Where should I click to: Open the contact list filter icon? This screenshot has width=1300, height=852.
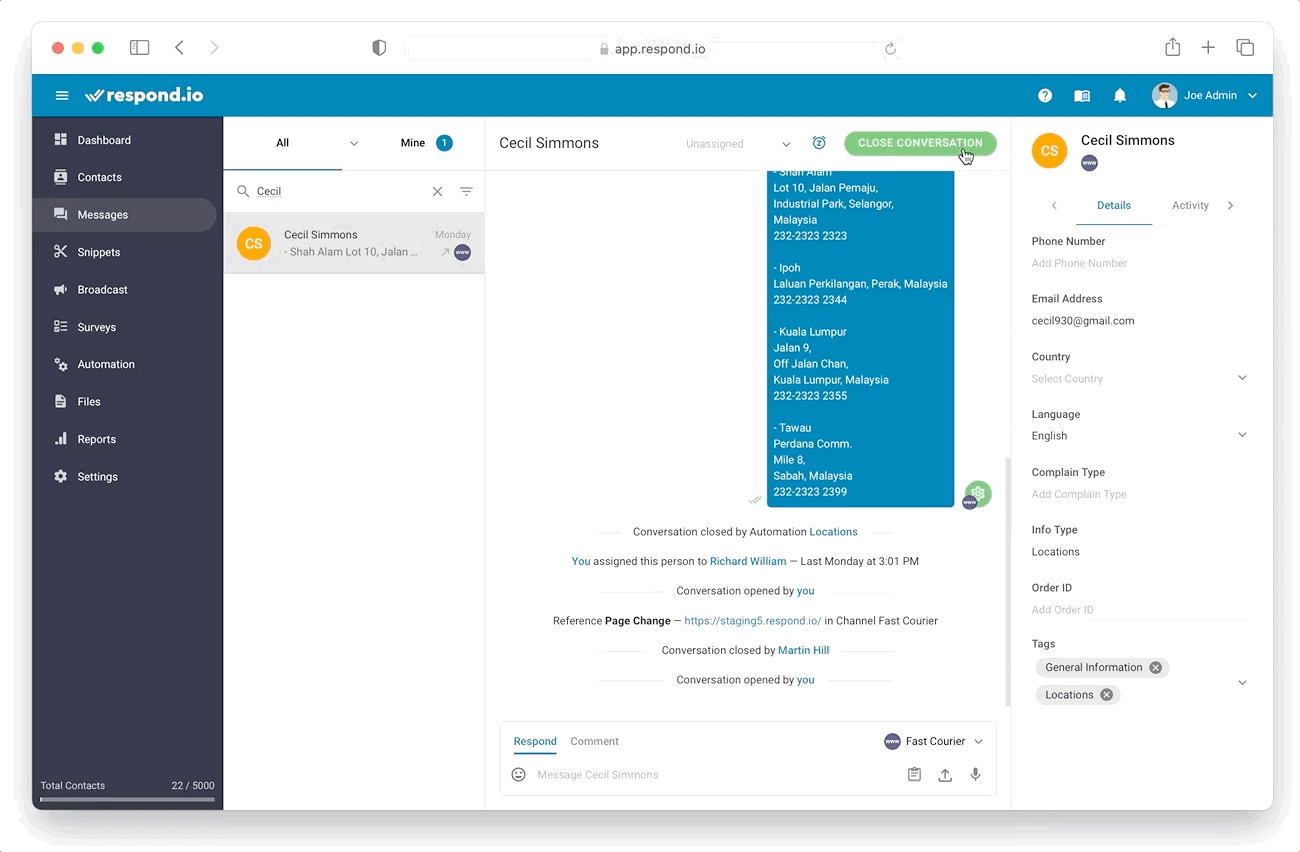466,192
